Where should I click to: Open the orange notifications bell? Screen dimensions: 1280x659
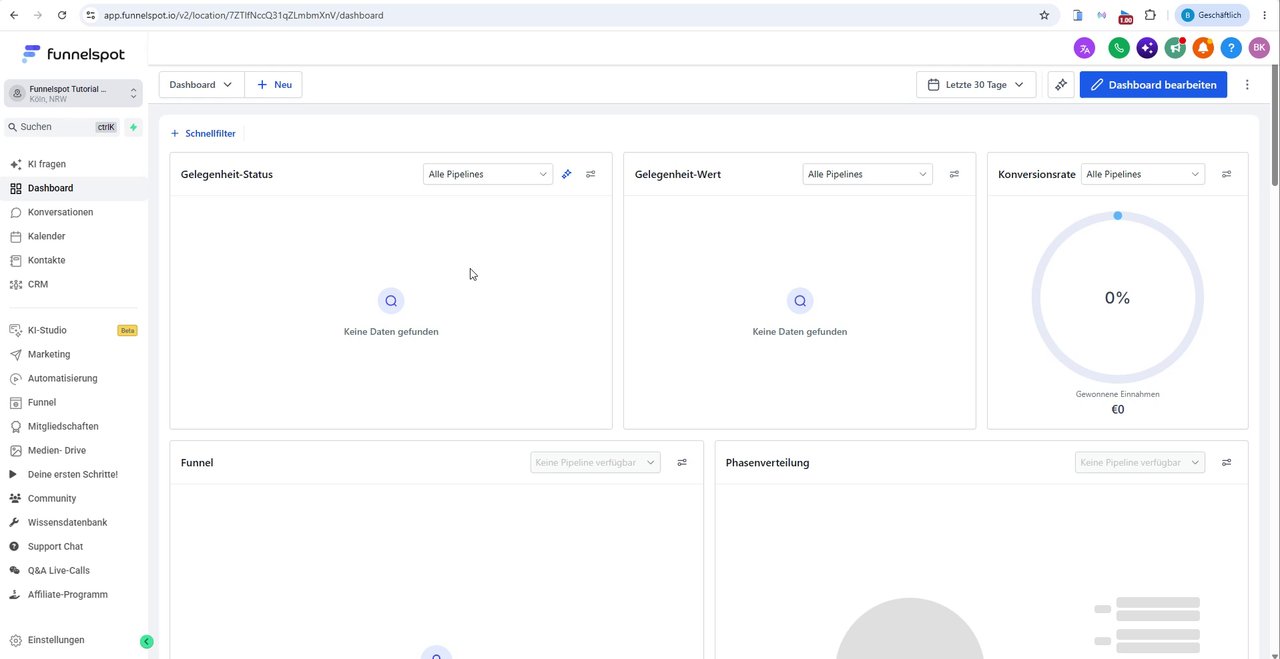[x=1203, y=48]
